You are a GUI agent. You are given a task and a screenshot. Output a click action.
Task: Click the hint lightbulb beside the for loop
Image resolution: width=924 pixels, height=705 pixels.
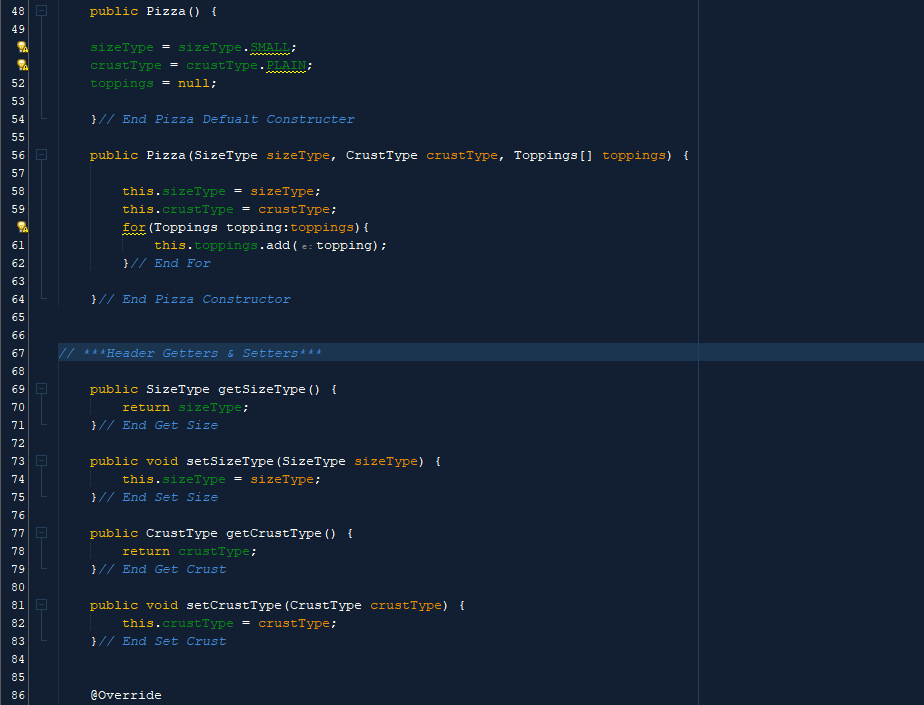(x=22, y=227)
